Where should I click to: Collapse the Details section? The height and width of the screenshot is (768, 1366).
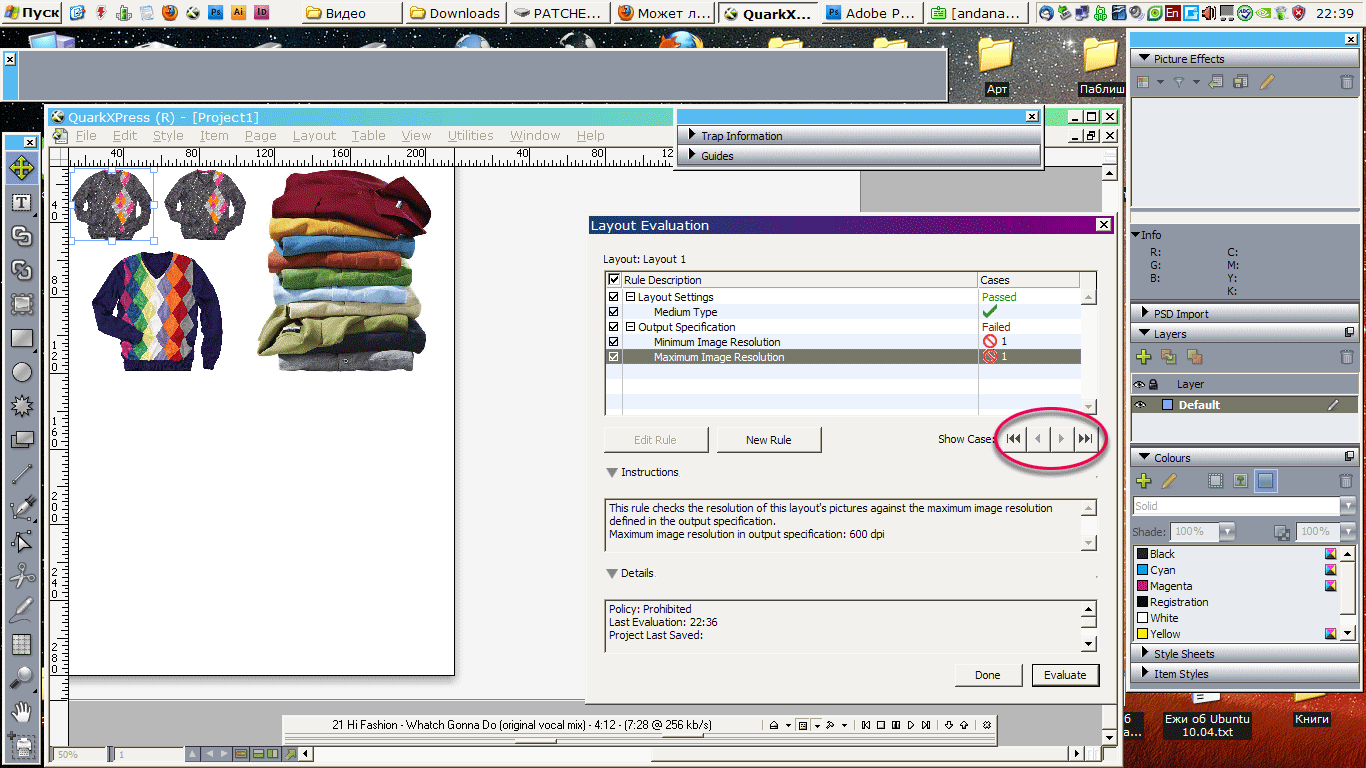point(611,573)
